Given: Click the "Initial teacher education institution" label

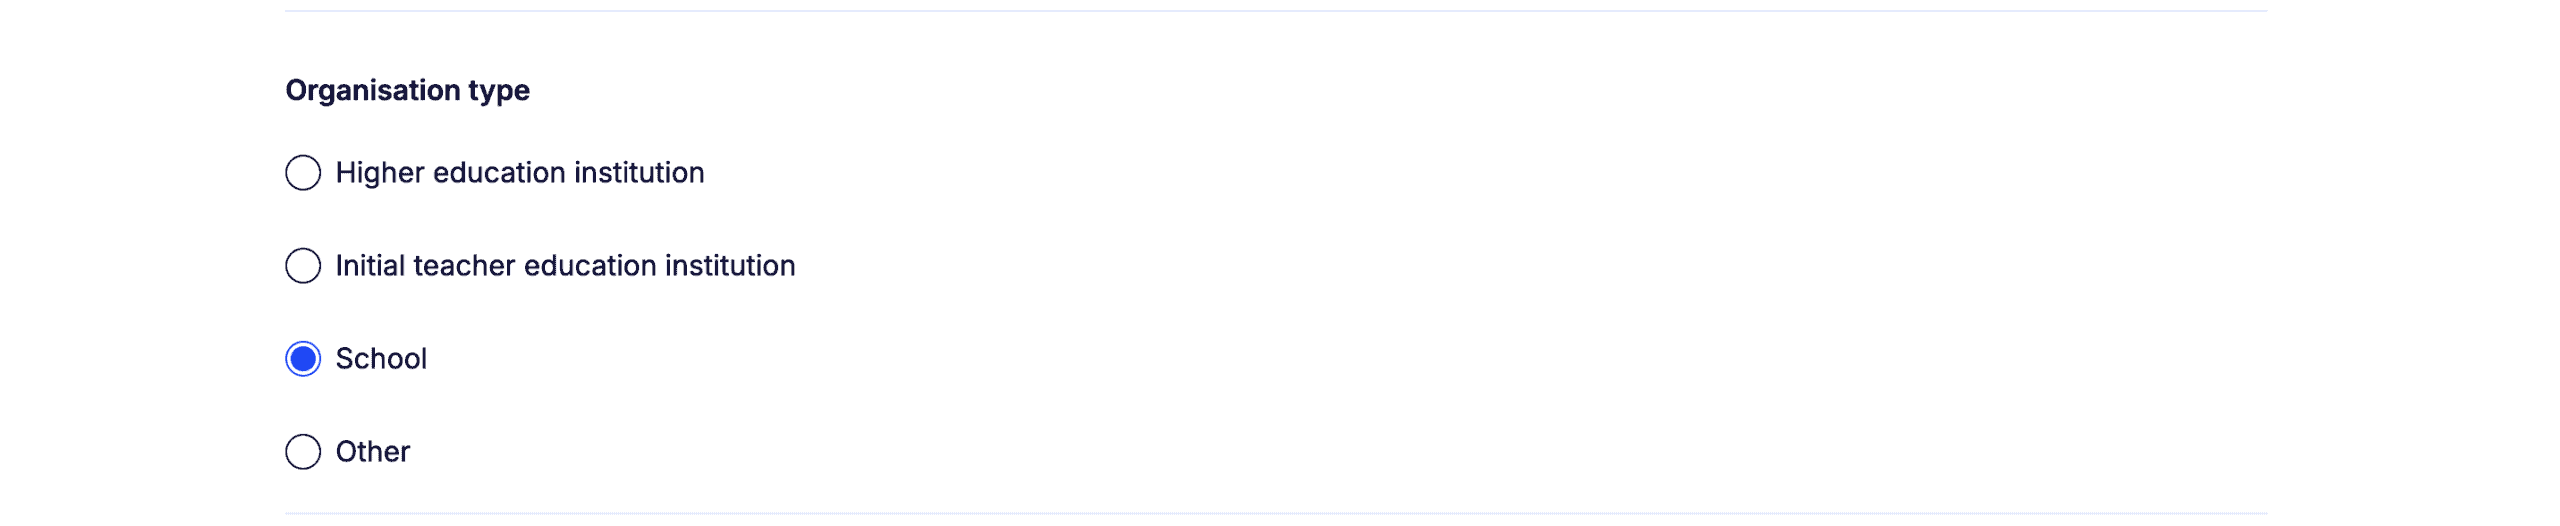Looking at the screenshot, I should [565, 266].
